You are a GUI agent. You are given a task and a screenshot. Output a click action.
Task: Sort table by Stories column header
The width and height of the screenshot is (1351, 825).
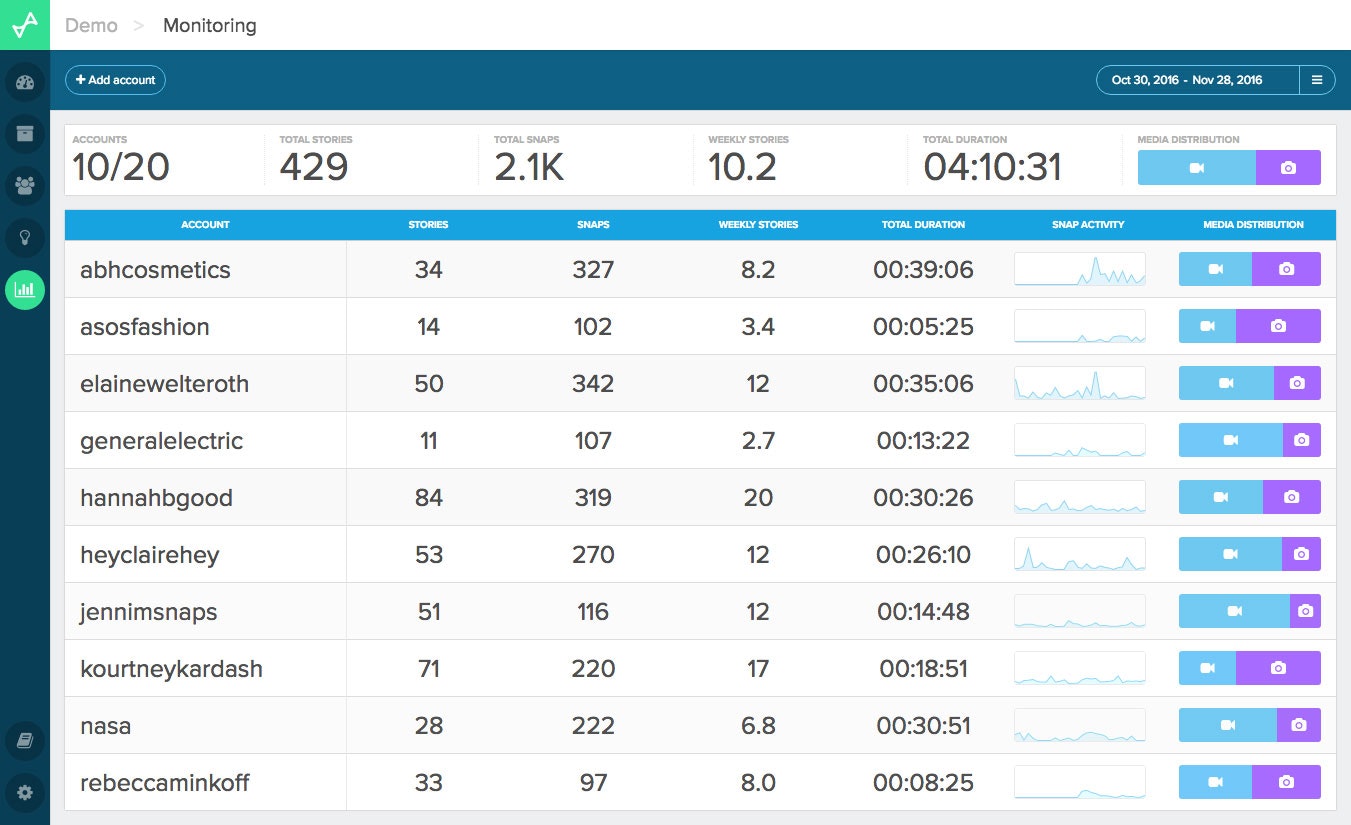coord(428,225)
